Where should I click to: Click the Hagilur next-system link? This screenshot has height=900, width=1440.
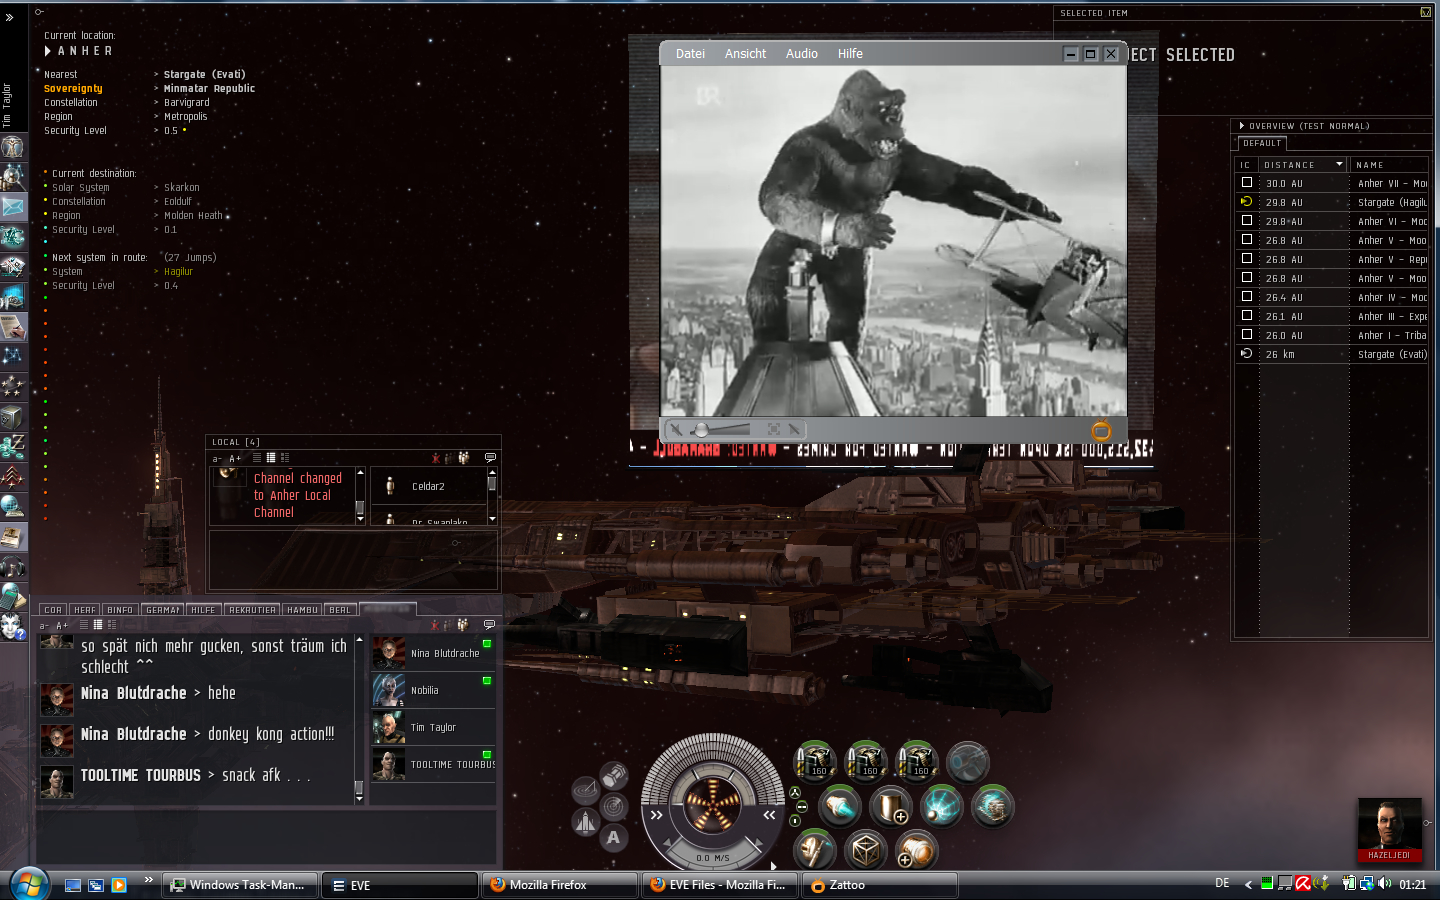click(178, 272)
